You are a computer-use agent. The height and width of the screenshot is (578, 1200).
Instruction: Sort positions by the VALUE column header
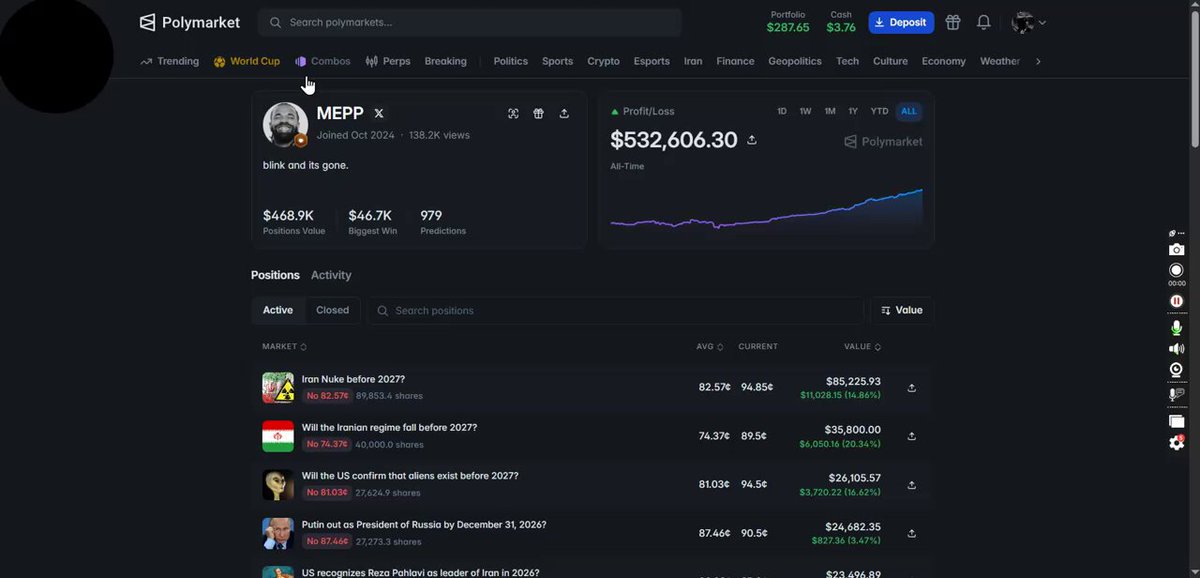point(862,347)
